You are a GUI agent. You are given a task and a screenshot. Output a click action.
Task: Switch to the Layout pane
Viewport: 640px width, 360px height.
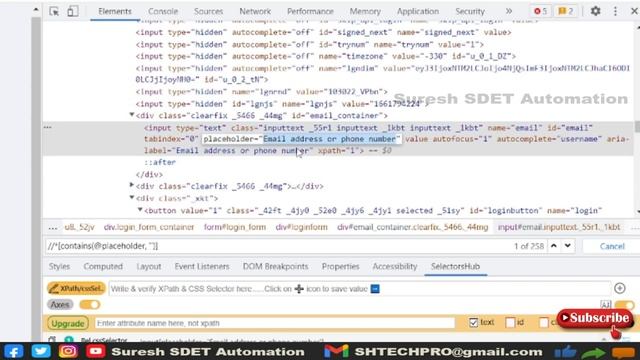tap(149, 267)
